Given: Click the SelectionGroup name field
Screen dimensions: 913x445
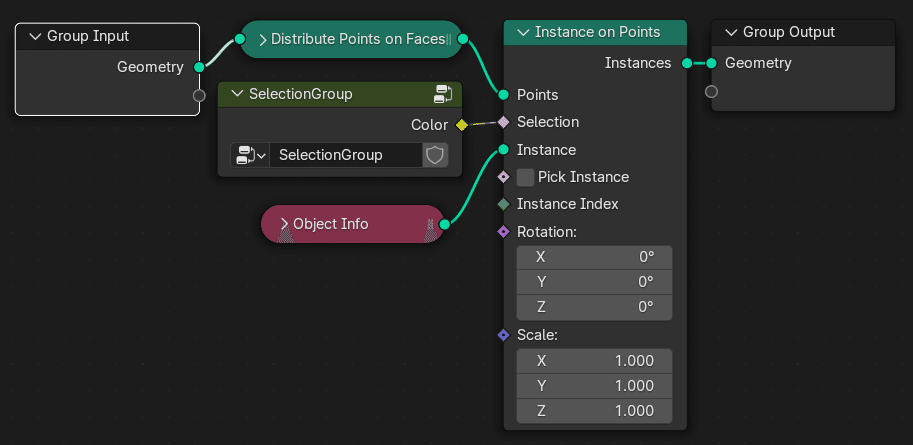Looking at the screenshot, I should [345, 155].
